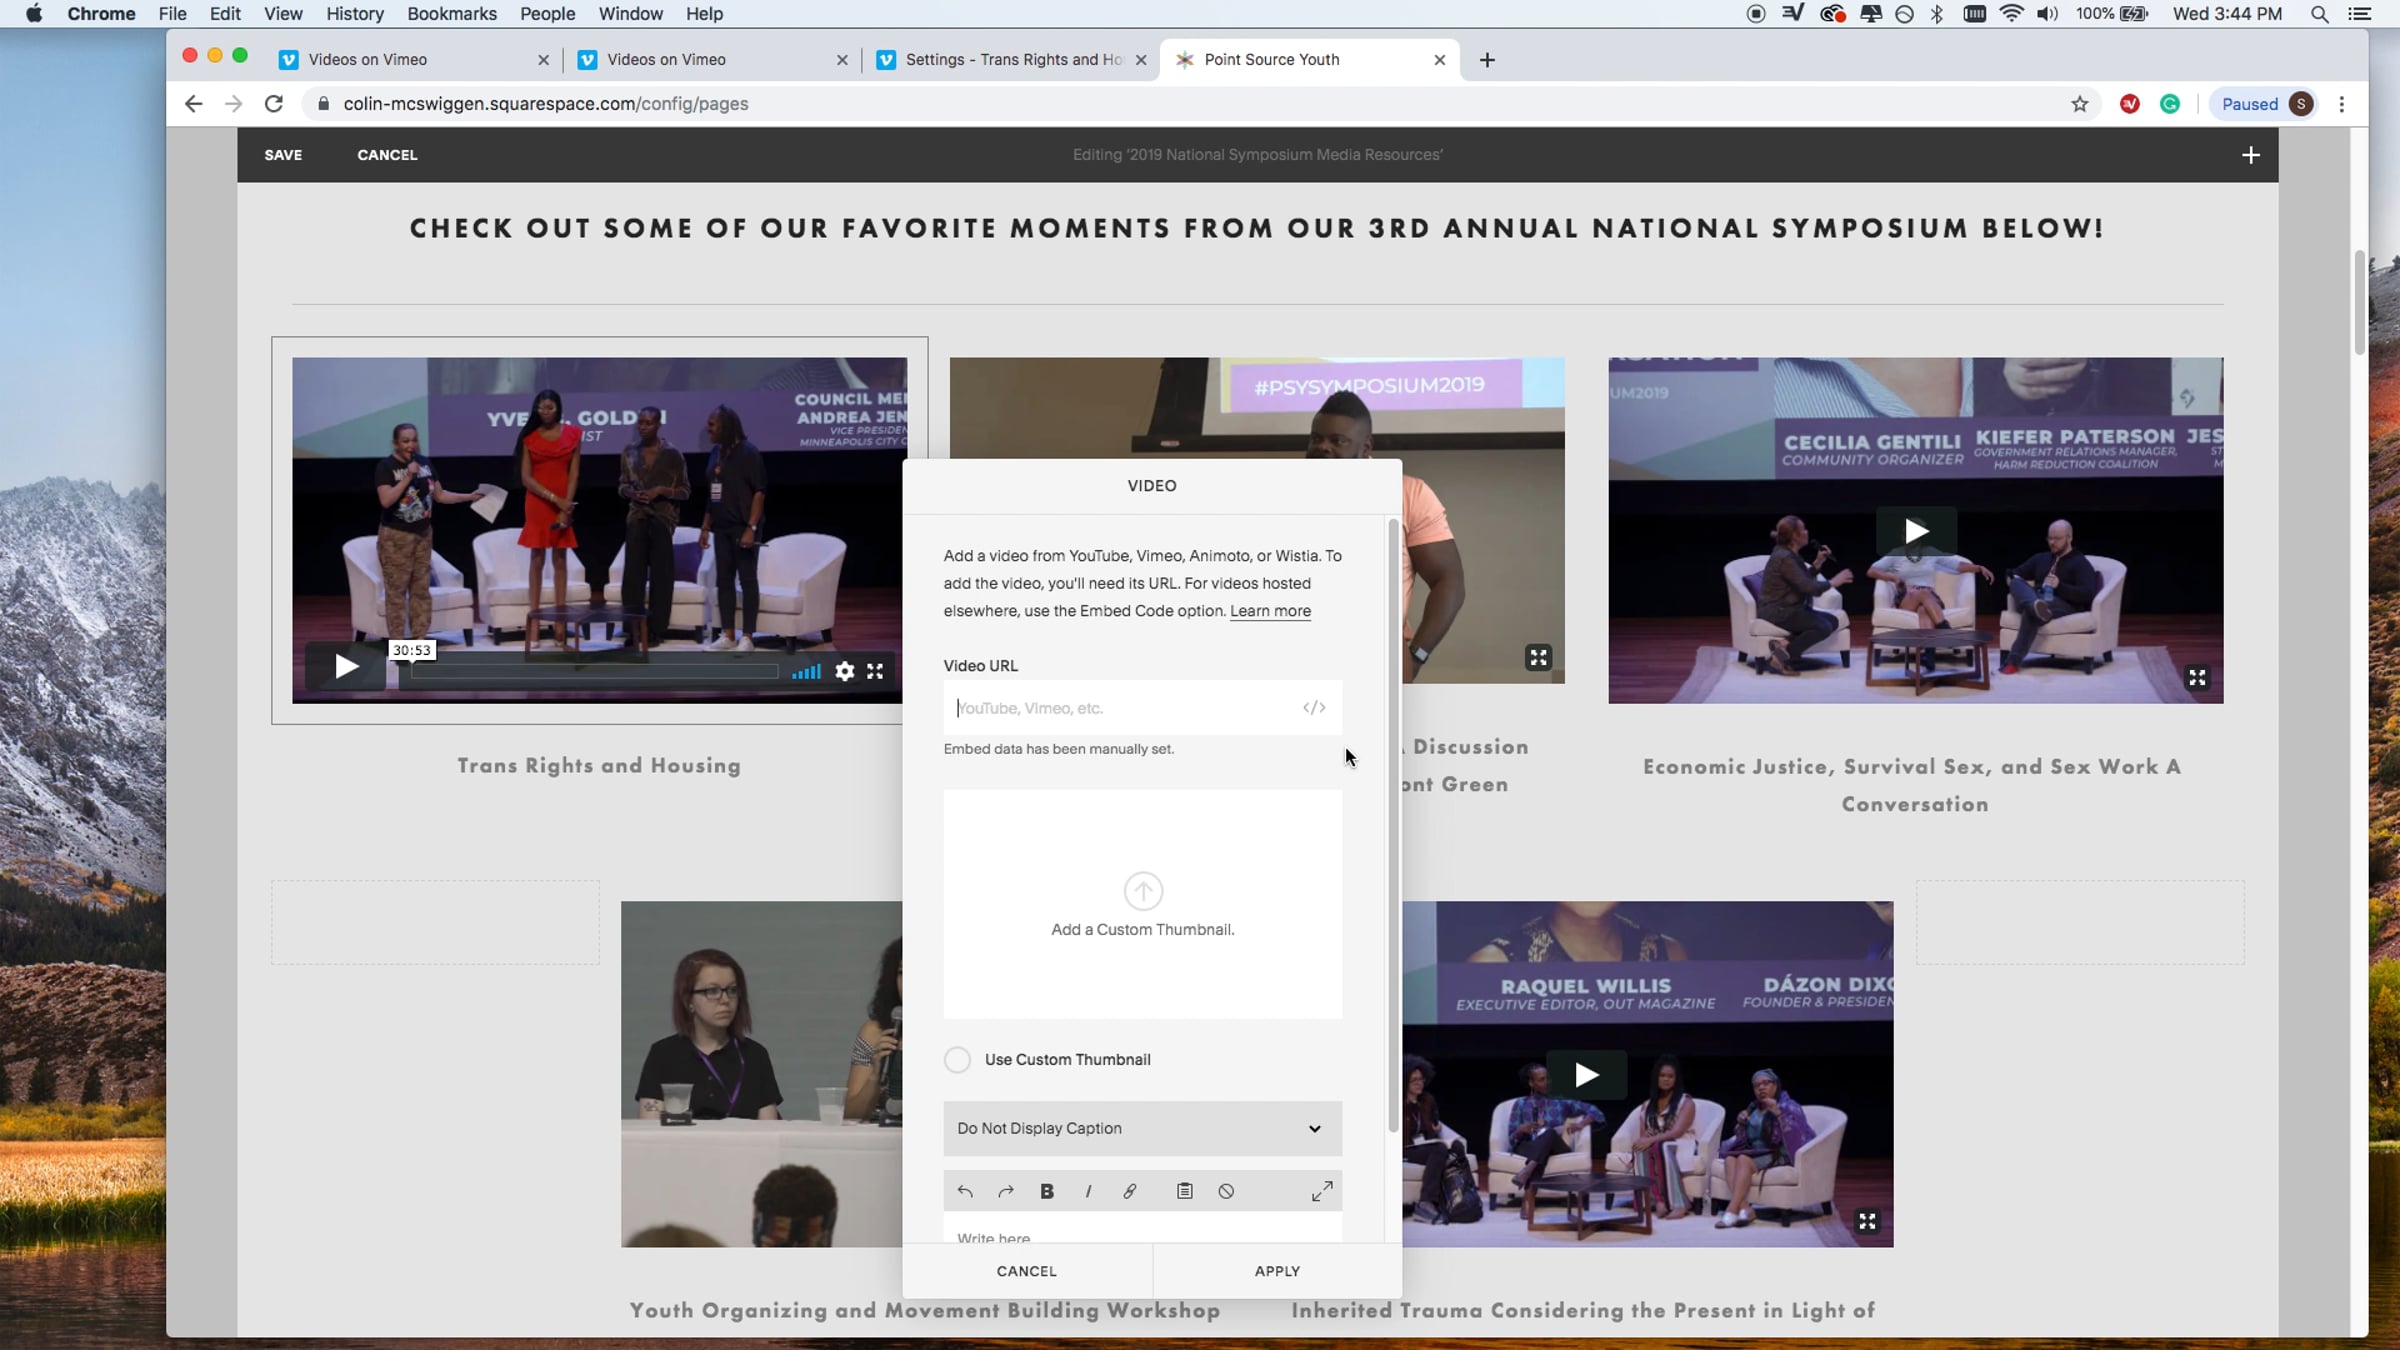2400x1350 pixels.
Task: Enable the Use Custom Thumbnail toggle
Action: pos(957,1059)
